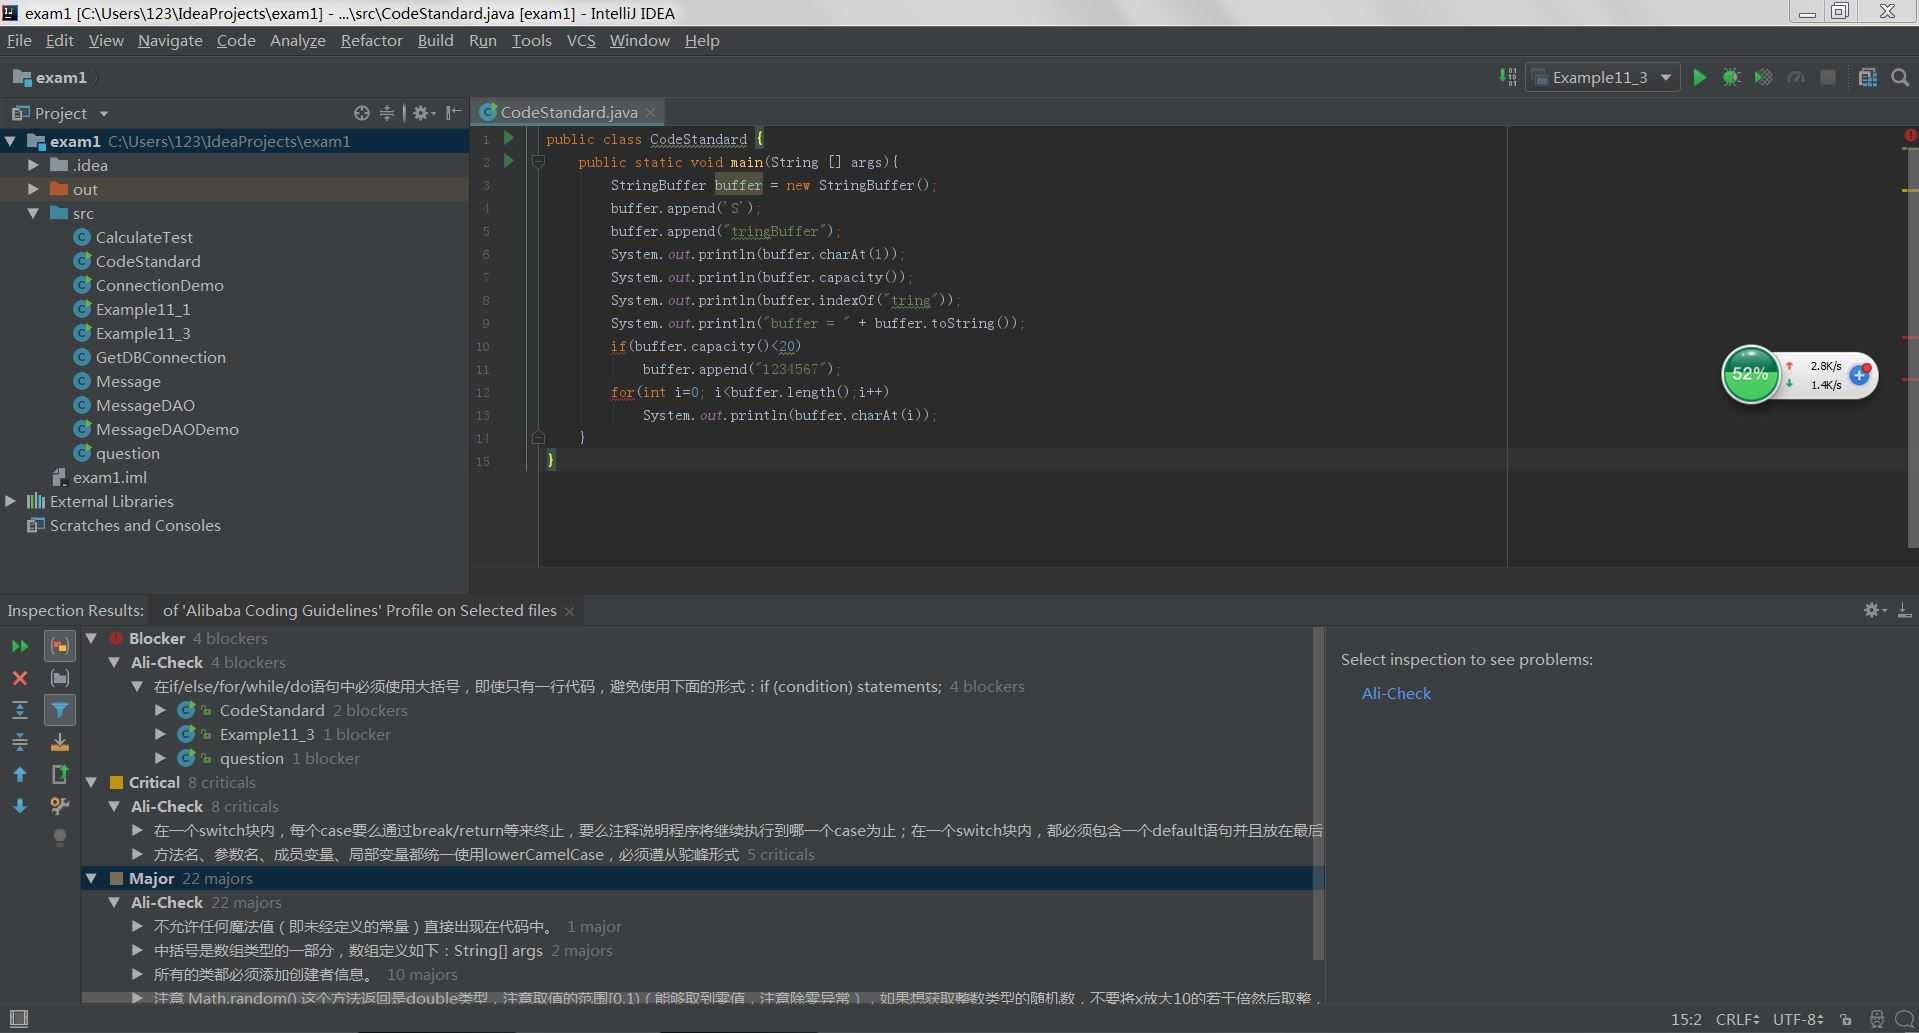Screen dimensions: 1919x1033
Task: Click export inspection results icon
Action: [60, 774]
